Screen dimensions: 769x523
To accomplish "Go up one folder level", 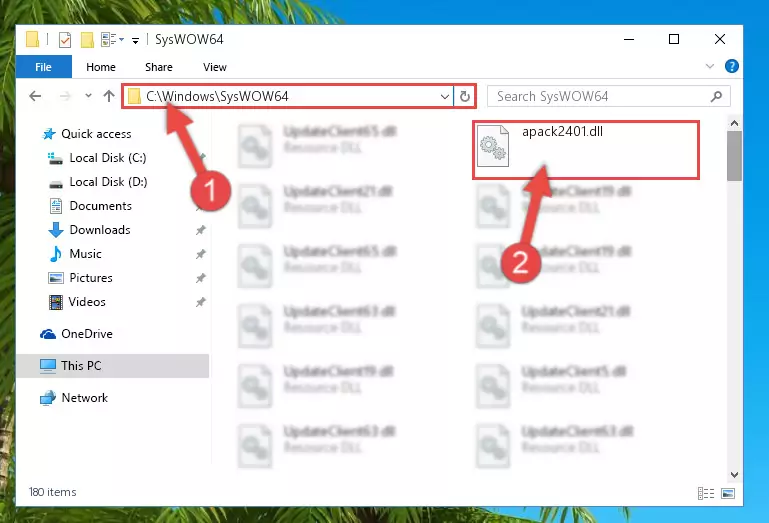I will click(109, 96).
